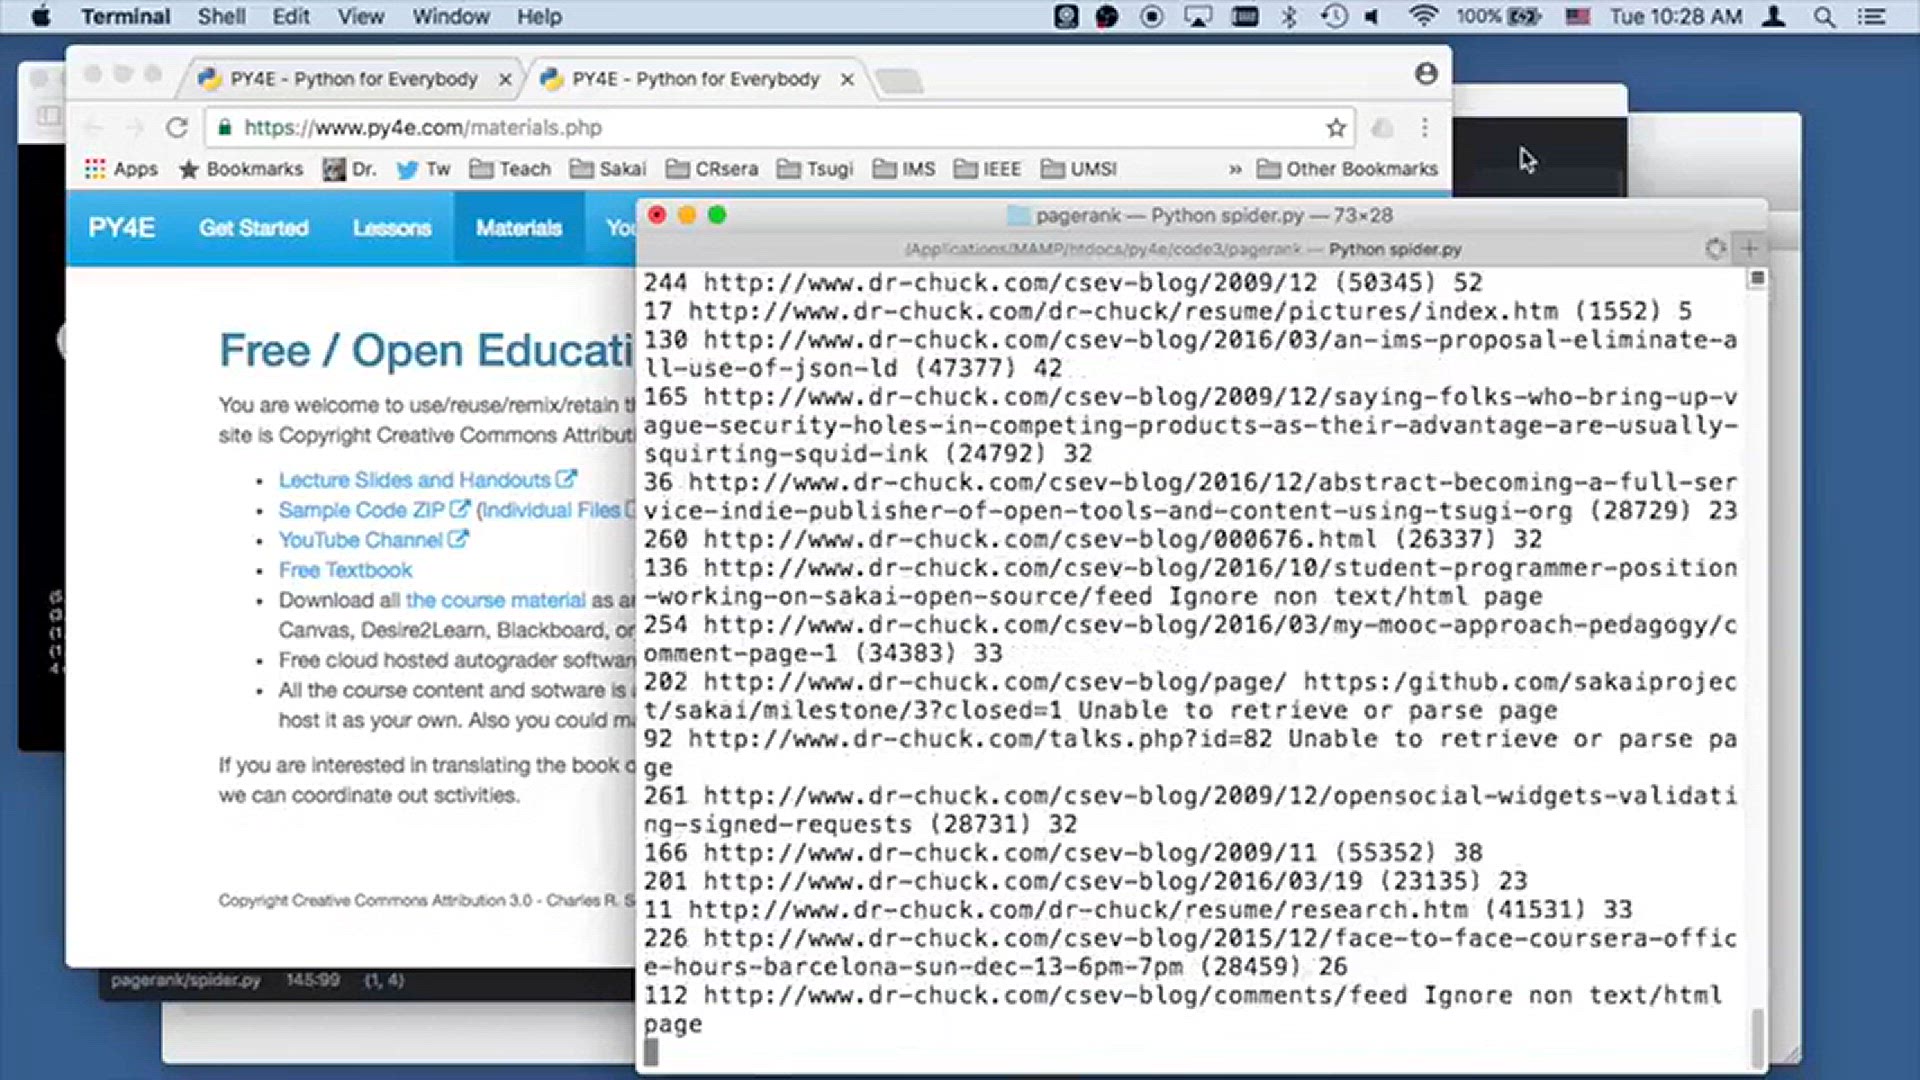1920x1080 pixels.
Task: Show hidden bookmarks with the chevron
Action: pyautogui.click(x=1235, y=169)
